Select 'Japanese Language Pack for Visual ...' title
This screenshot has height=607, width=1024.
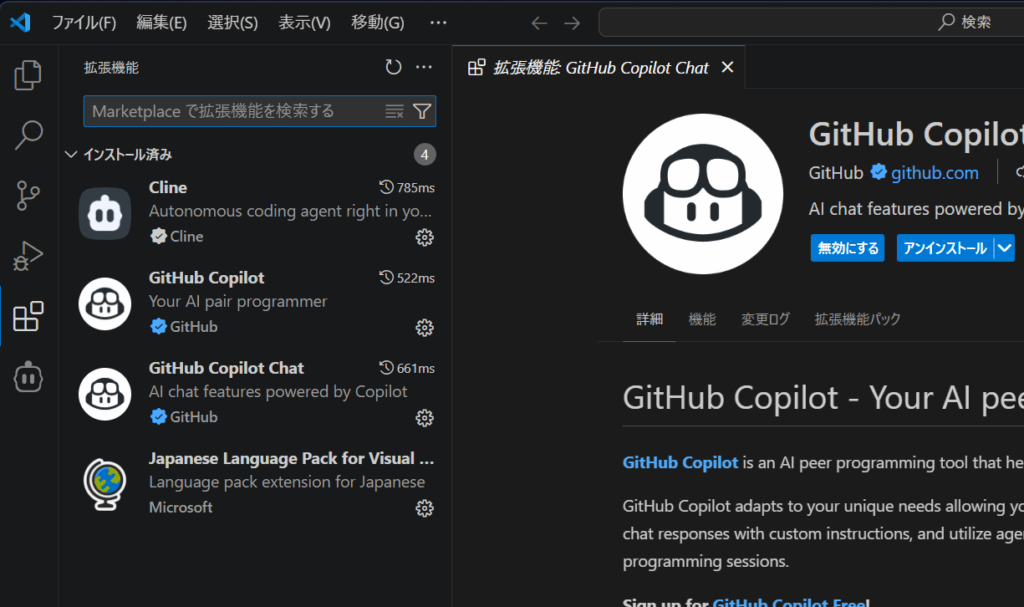click(291, 458)
